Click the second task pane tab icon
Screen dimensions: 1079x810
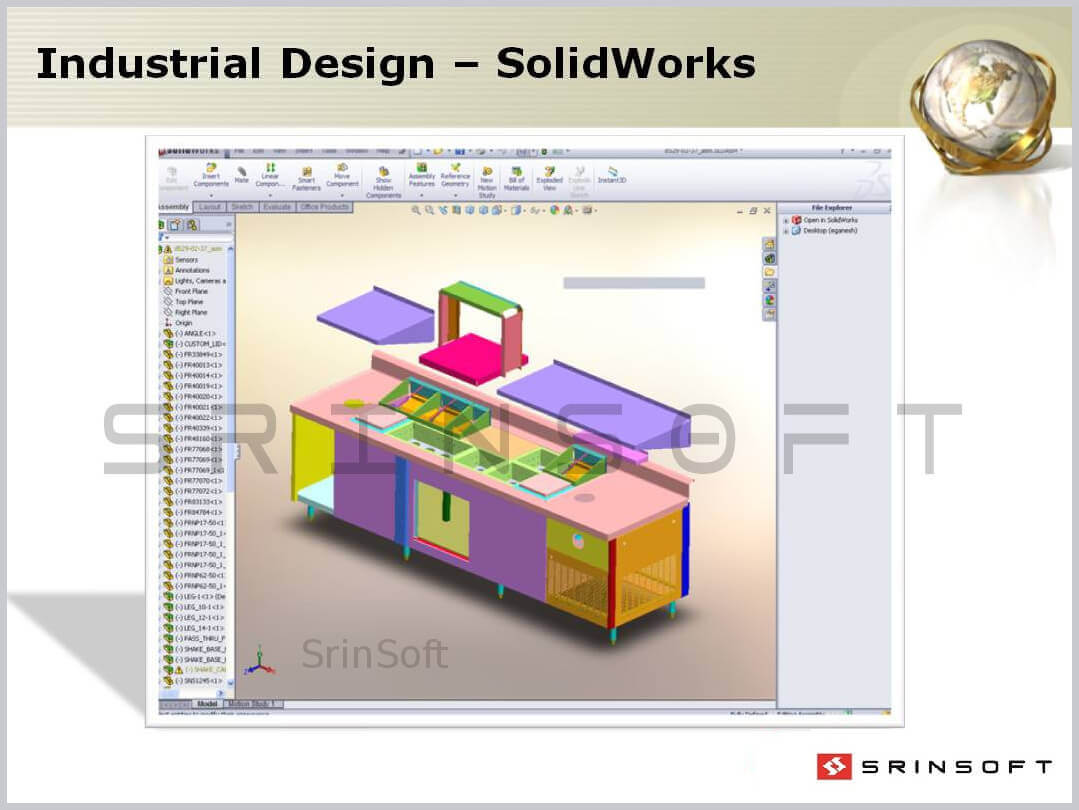(x=769, y=259)
